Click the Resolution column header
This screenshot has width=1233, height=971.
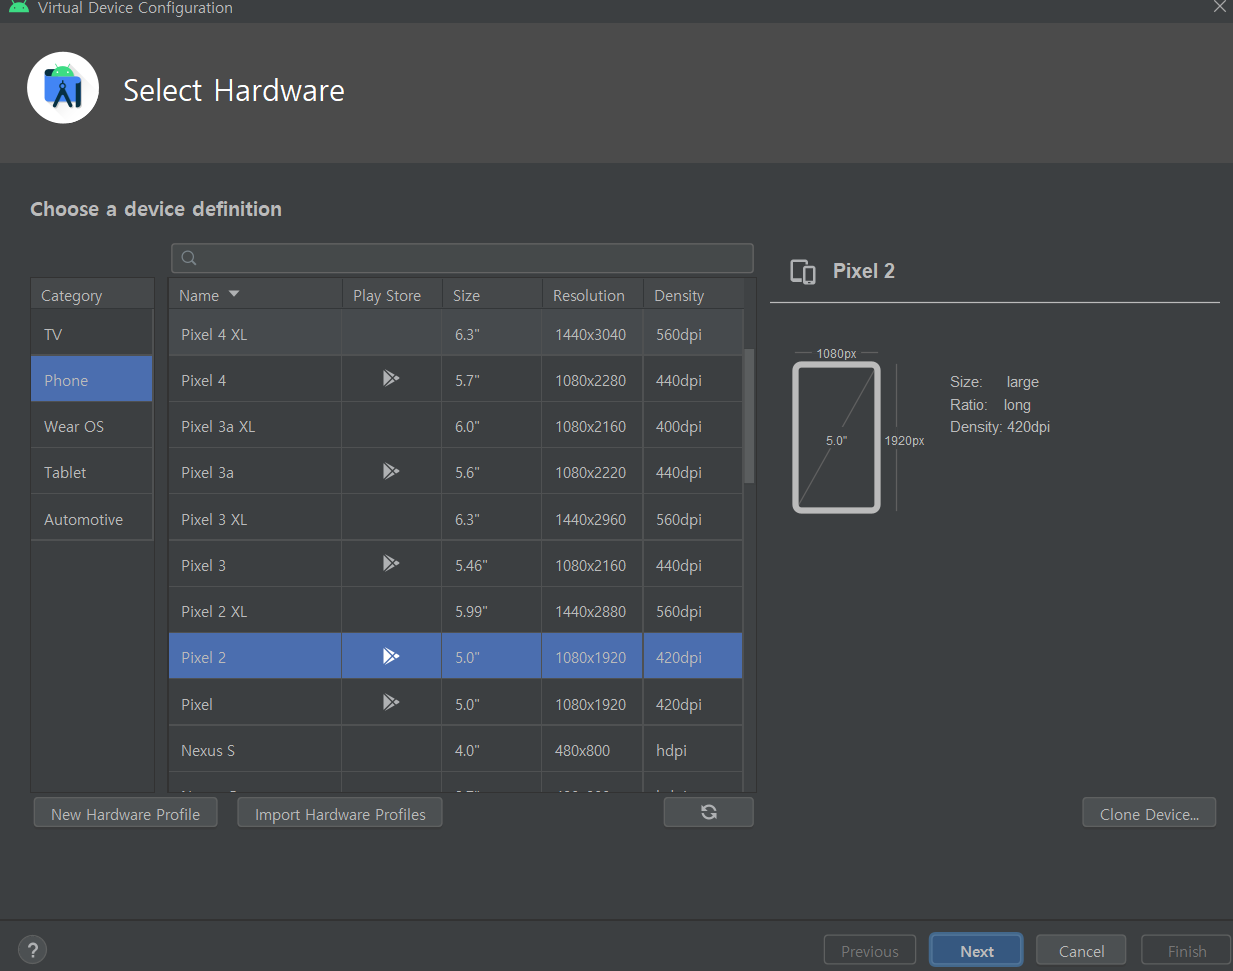coord(592,295)
